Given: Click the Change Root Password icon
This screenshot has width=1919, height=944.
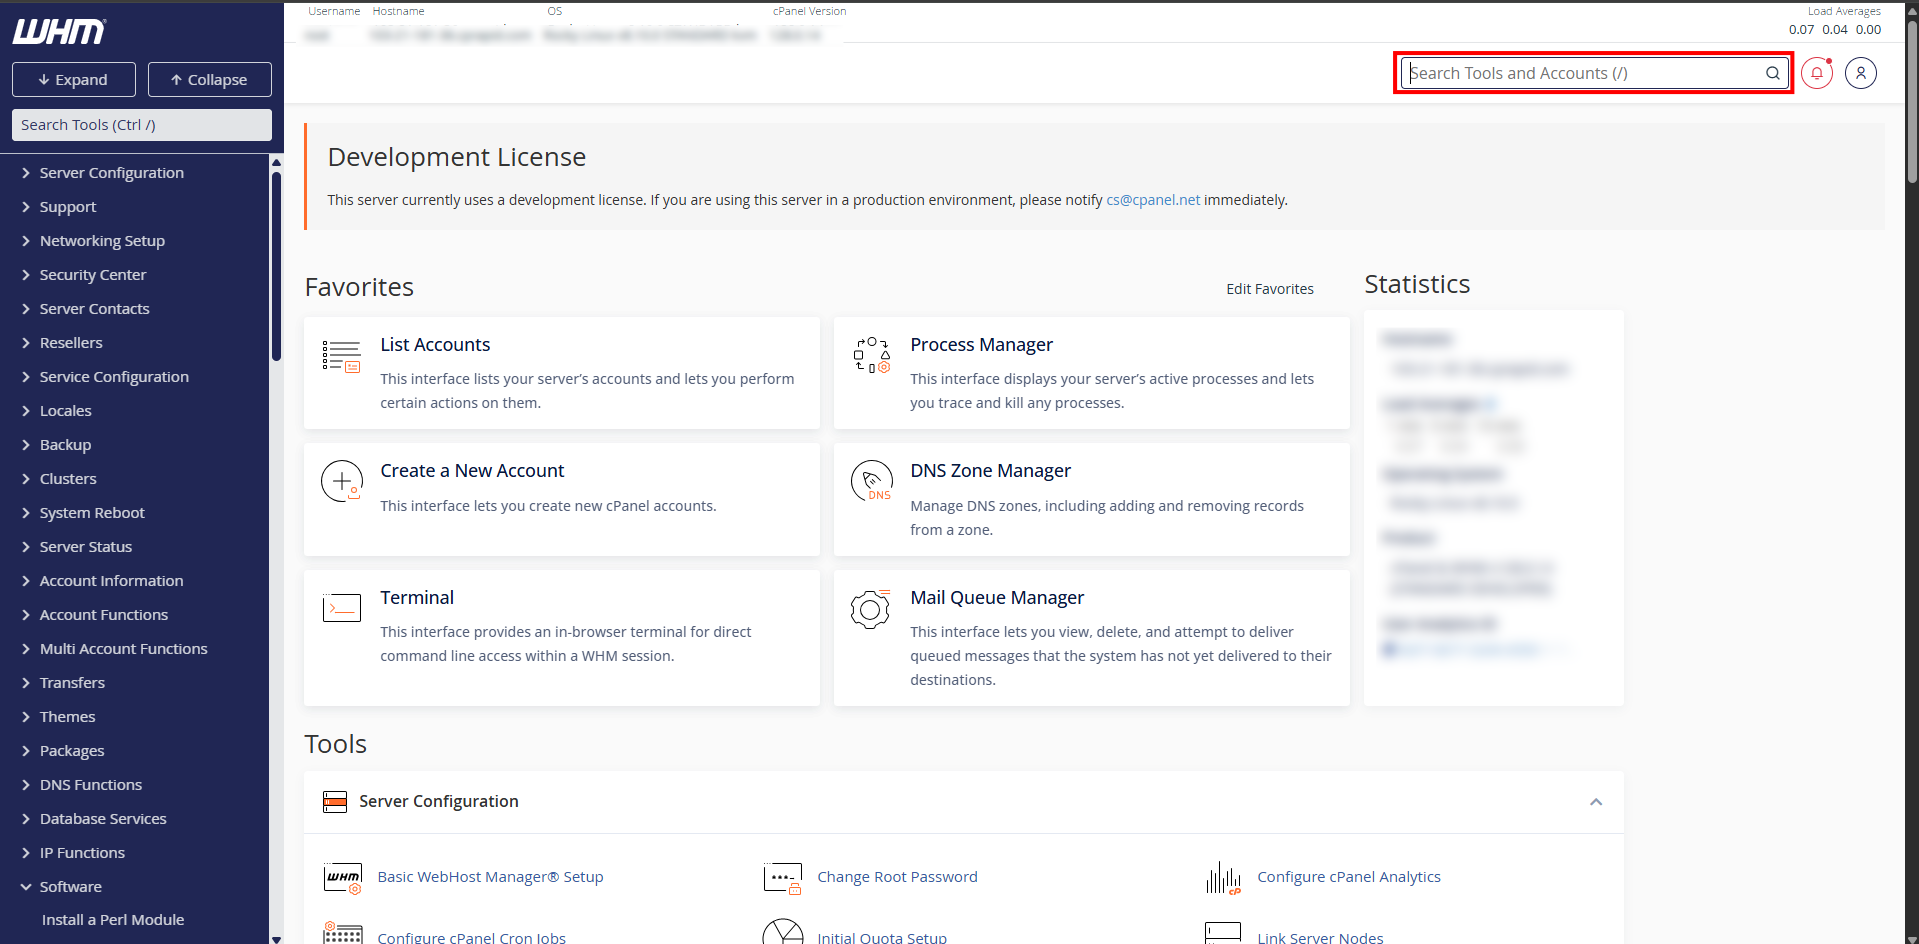Looking at the screenshot, I should tap(783, 878).
